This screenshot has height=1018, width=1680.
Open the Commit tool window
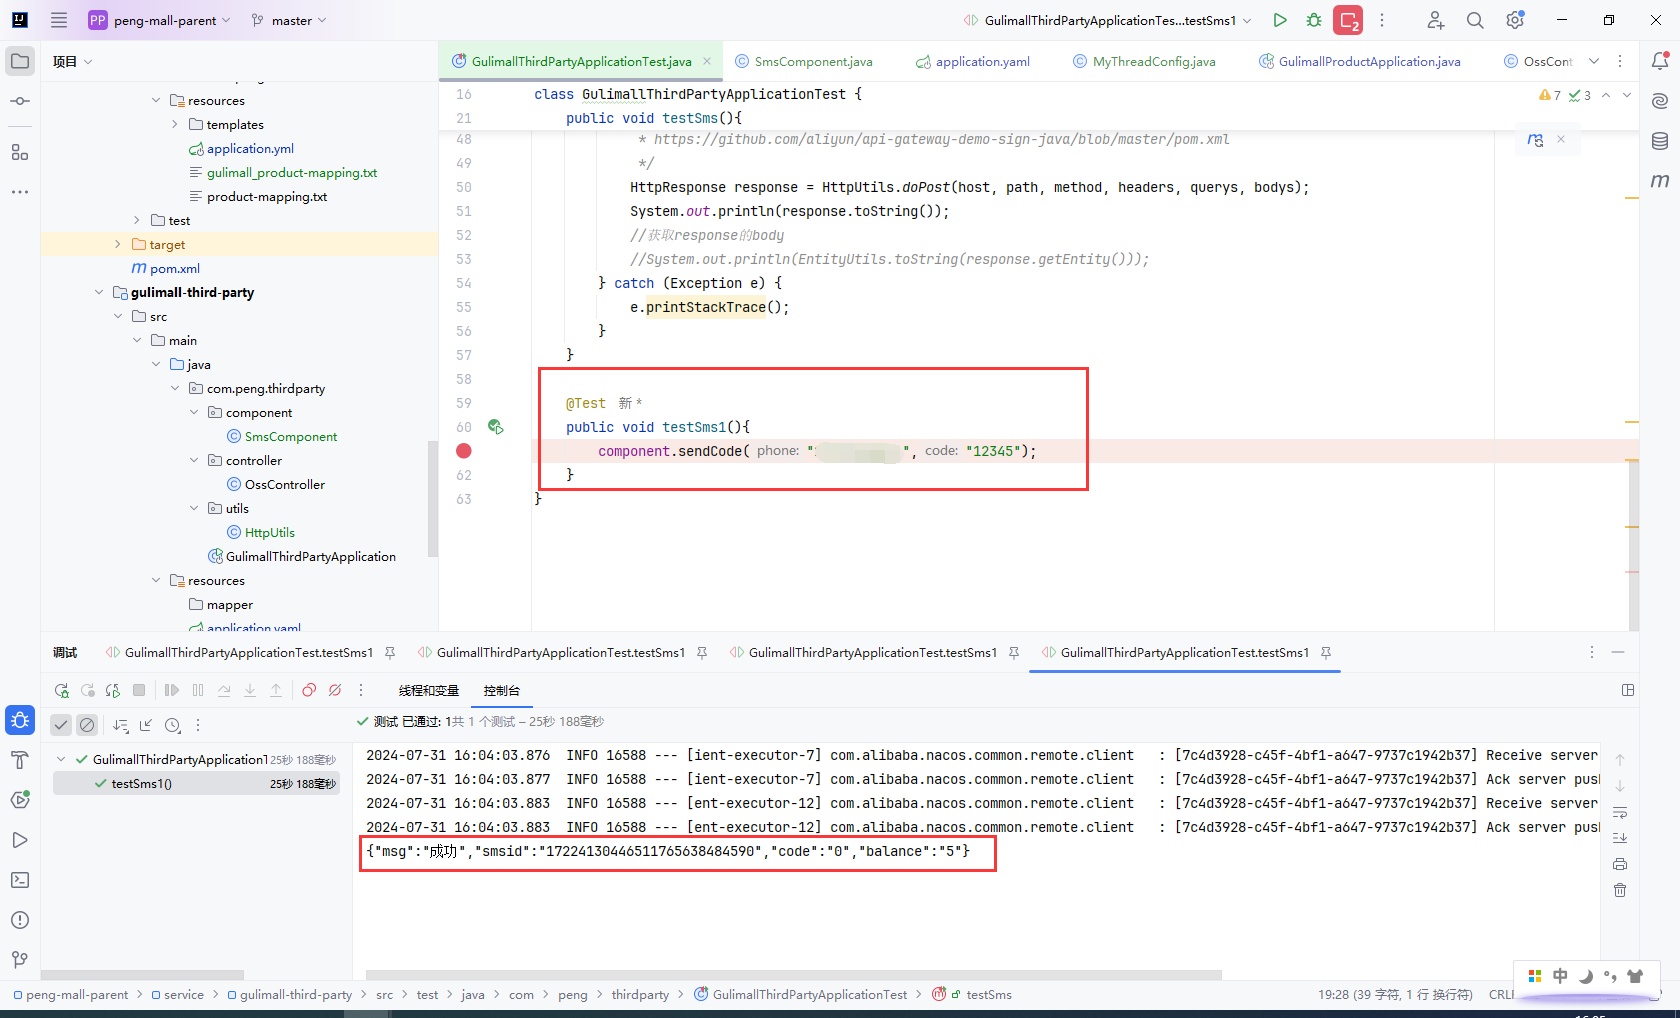pos(20,101)
